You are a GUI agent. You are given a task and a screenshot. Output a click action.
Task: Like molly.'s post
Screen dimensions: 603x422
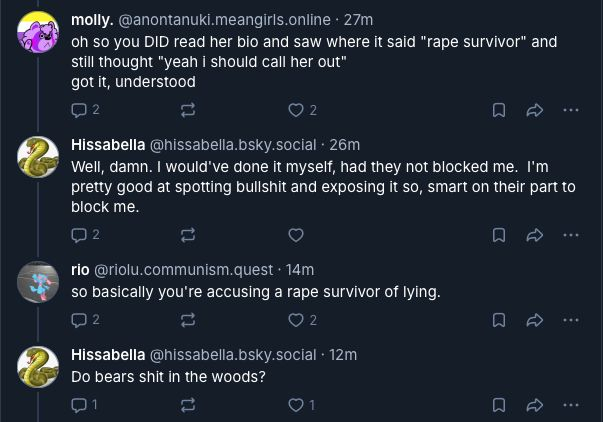coord(296,110)
